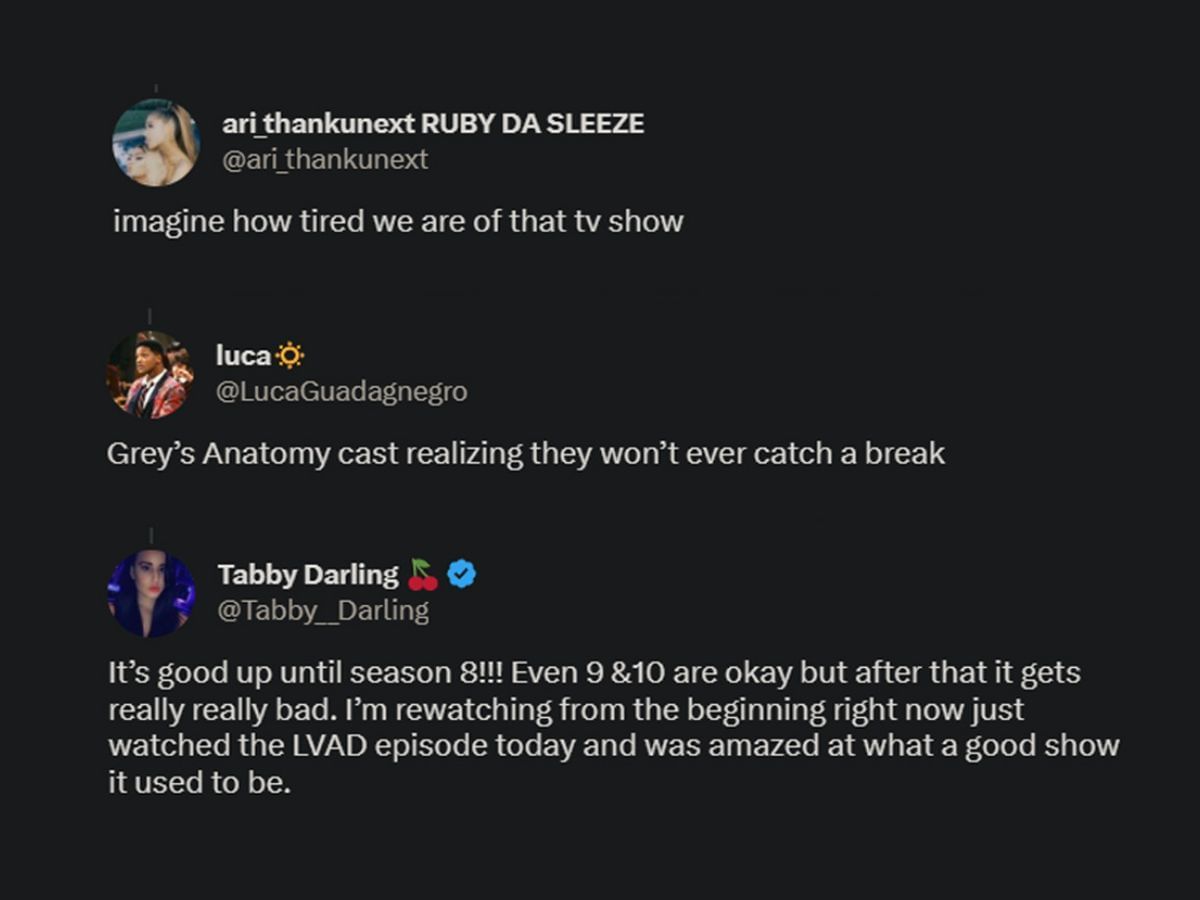Click Tabby Darling's profile photo

152,593
